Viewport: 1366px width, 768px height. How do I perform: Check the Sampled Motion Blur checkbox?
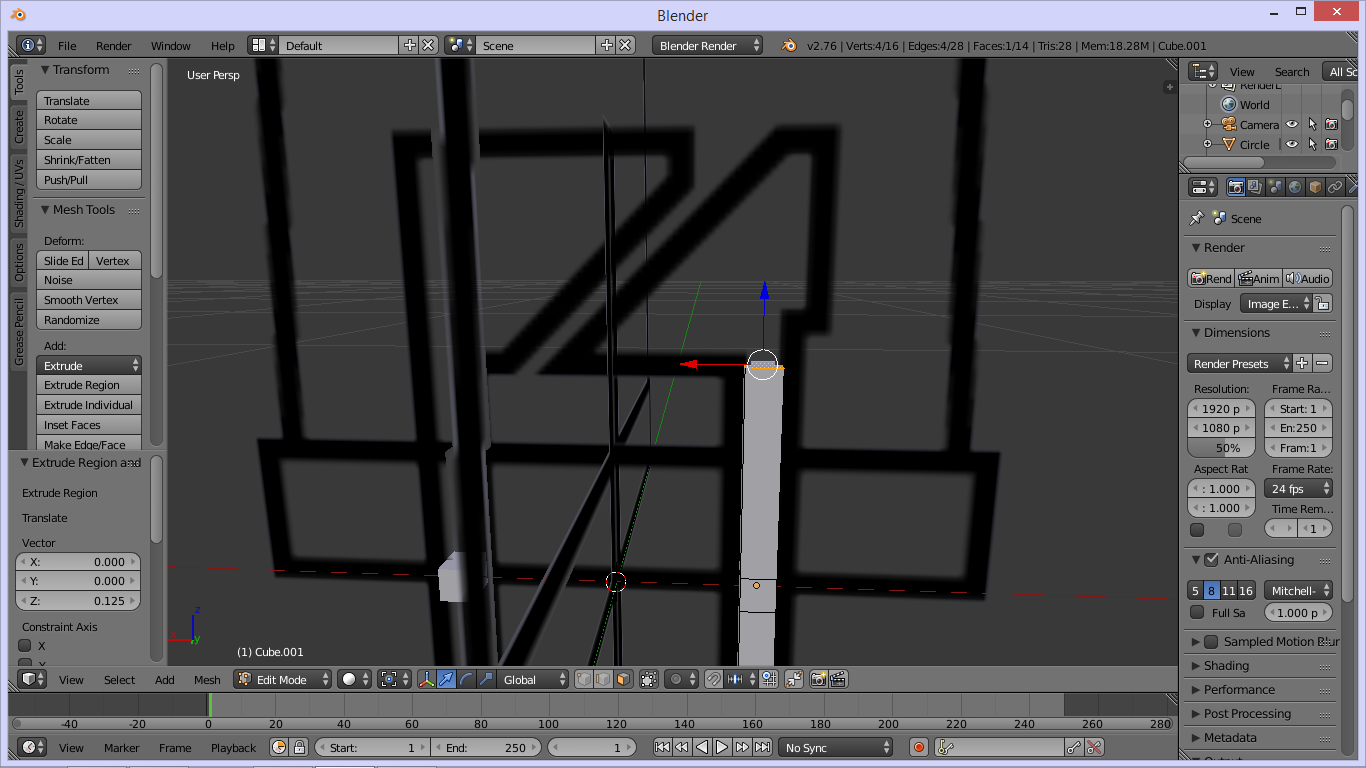pyautogui.click(x=1211, y=641)
